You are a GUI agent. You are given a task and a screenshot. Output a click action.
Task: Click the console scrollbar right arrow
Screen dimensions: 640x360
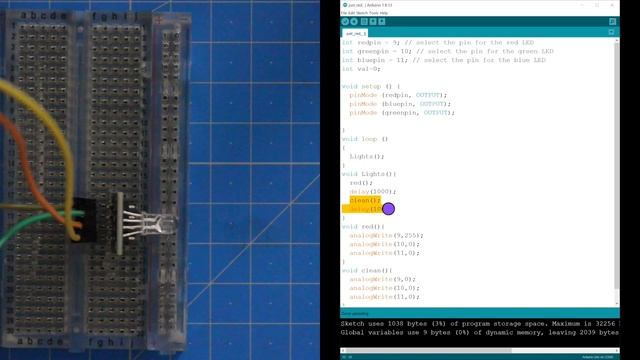point(617,351)
